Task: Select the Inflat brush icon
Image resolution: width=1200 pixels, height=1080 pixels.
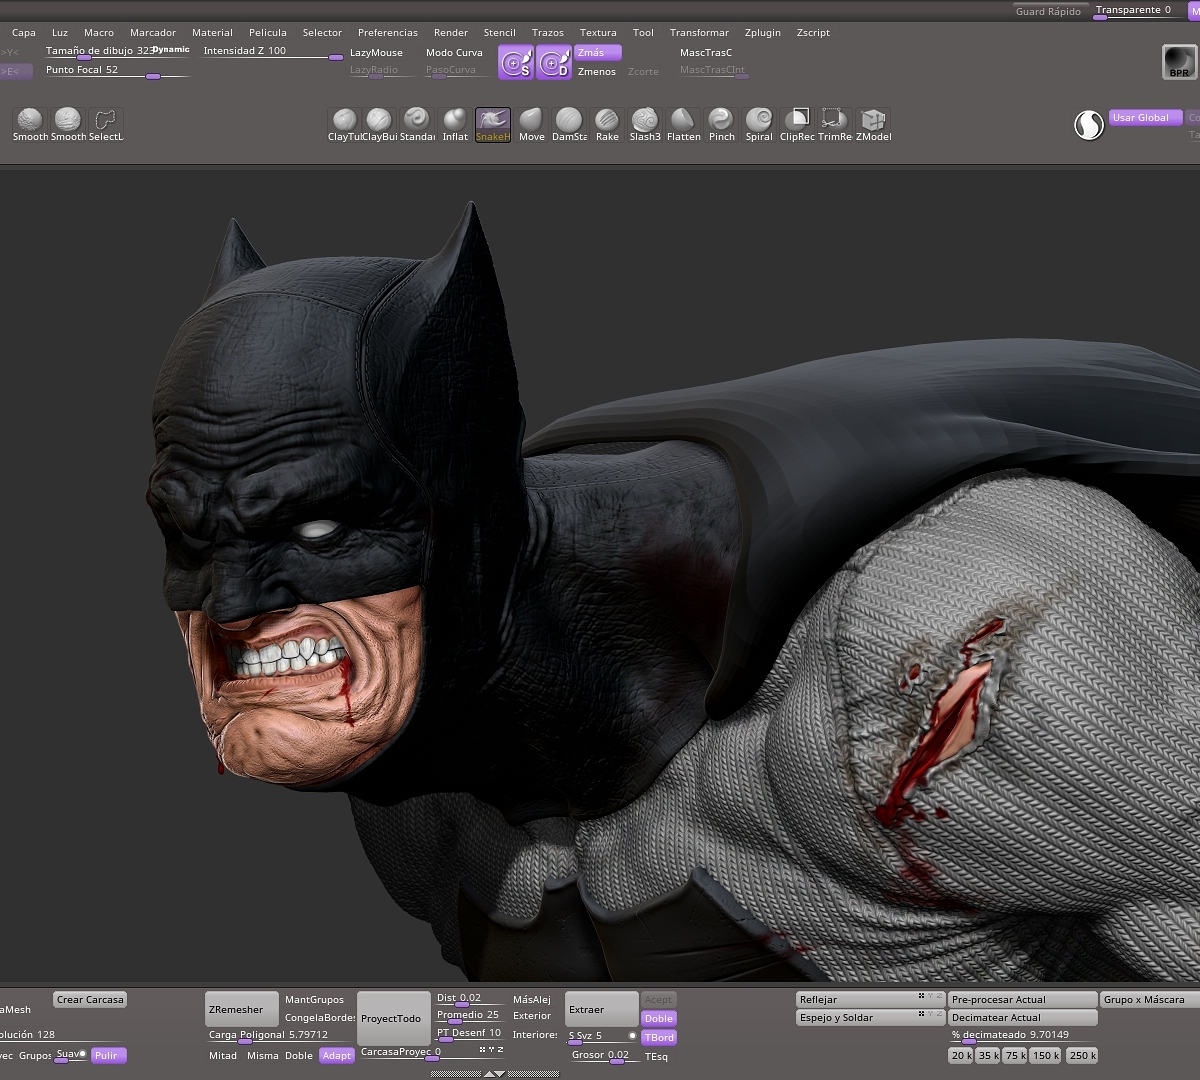Action: (455, 121)
